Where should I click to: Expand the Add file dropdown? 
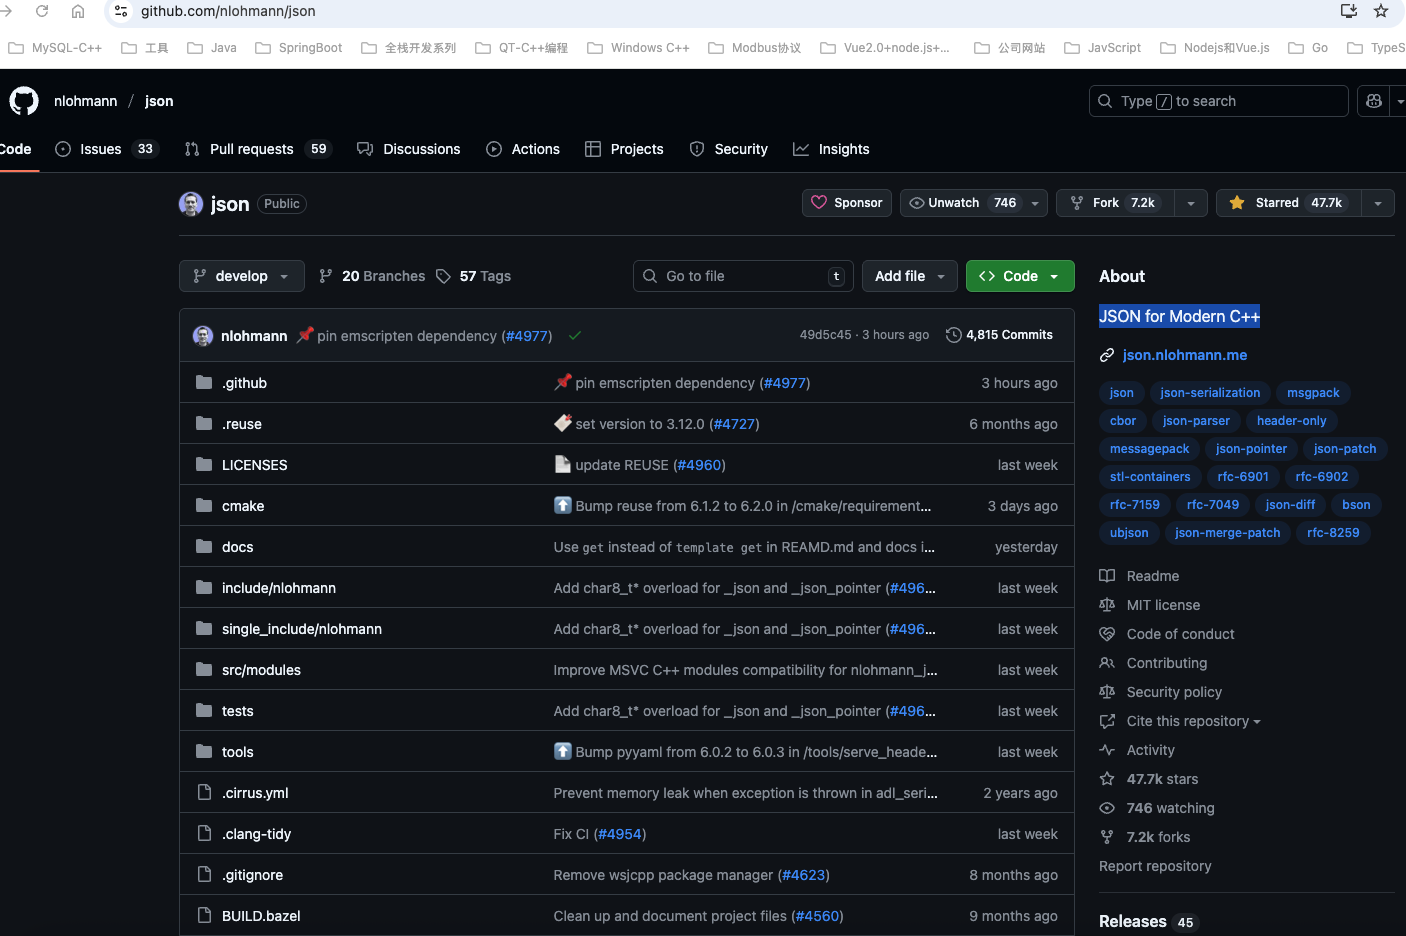[x=910, y=276]
